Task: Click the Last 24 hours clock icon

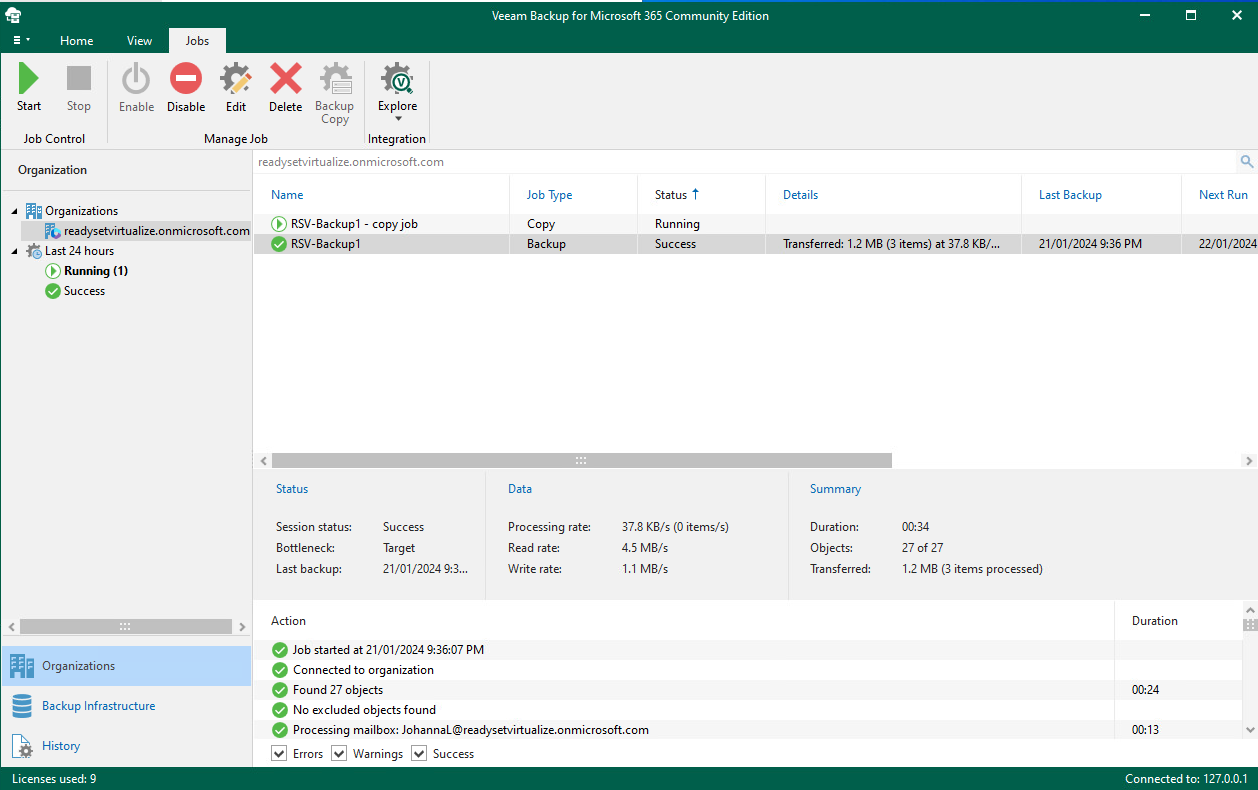Action: click(x=34, y=251)
